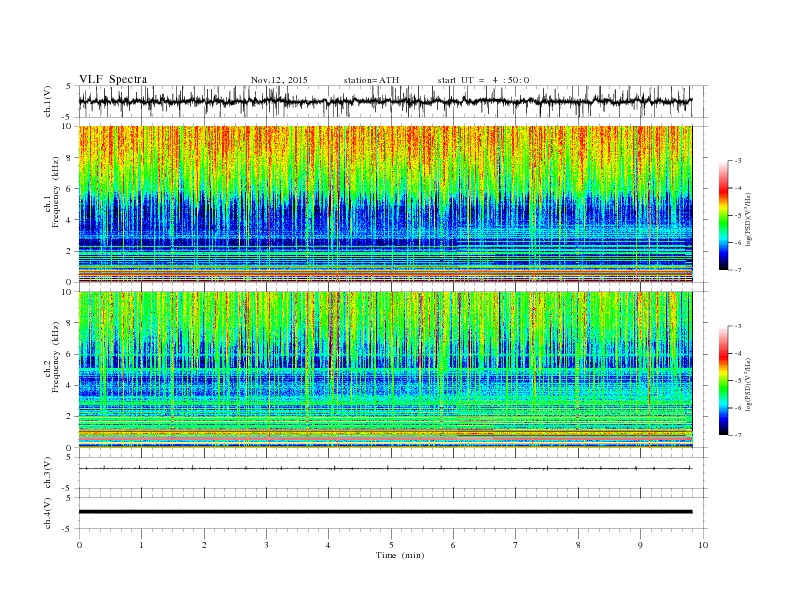
Task: Click the 'station=ATH' label
Action: [x=371, y=80]
